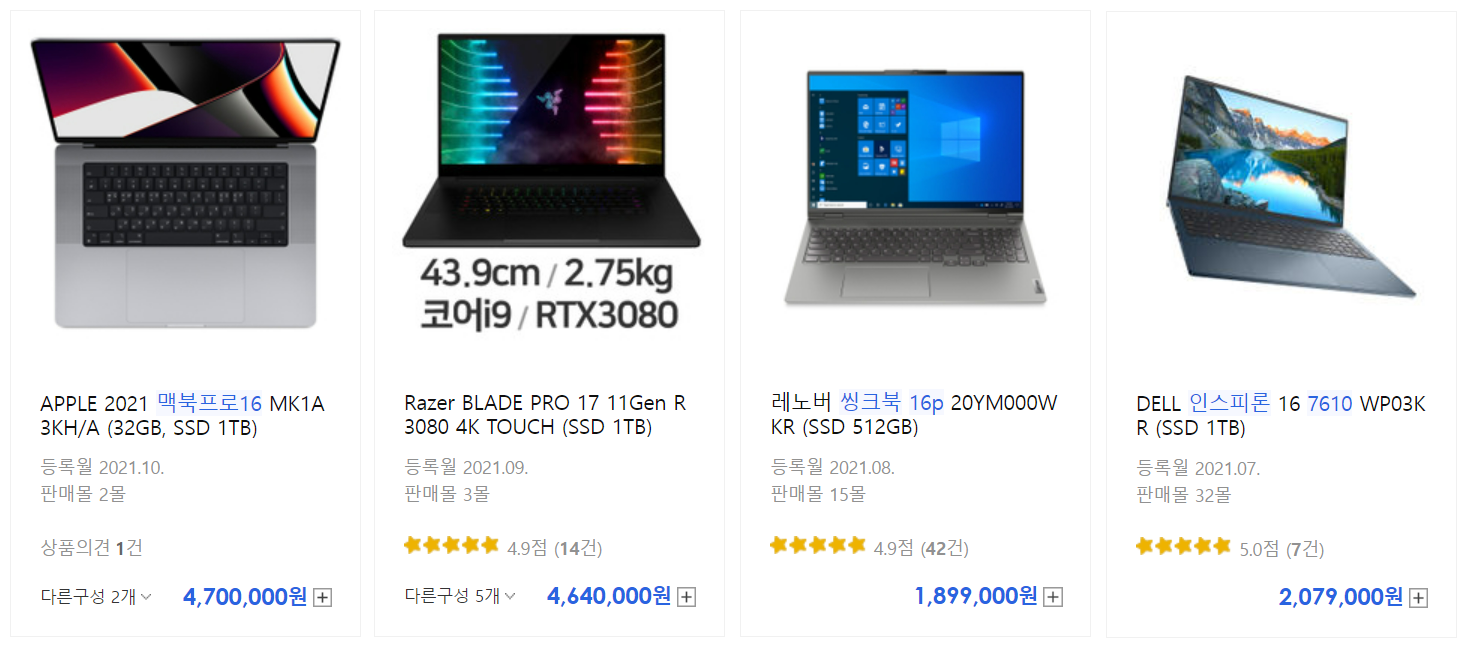Click the Razer Blade star rating icons

click(451, 545)
